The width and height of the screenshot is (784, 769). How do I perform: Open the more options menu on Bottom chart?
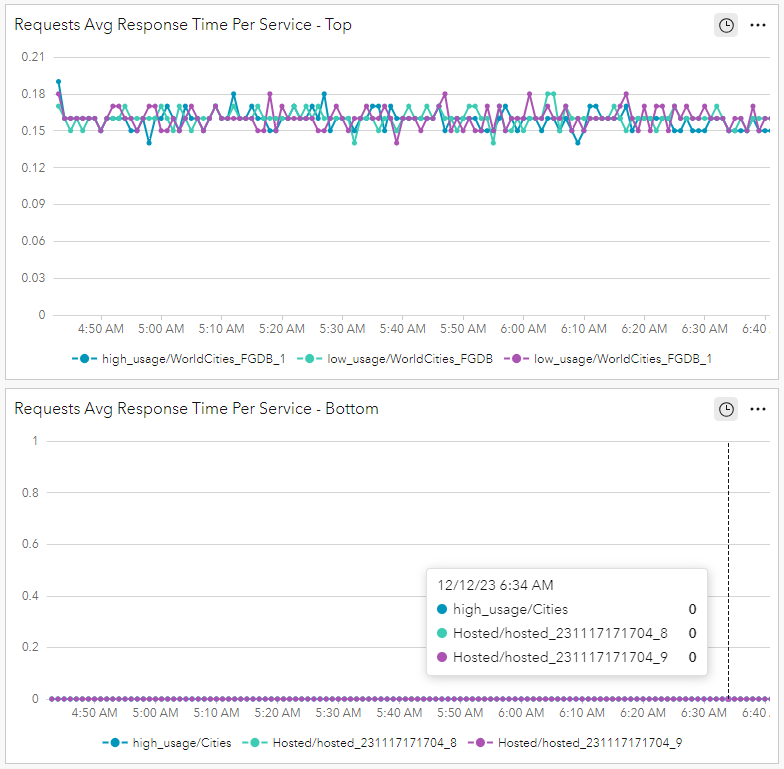pos(758,409)
